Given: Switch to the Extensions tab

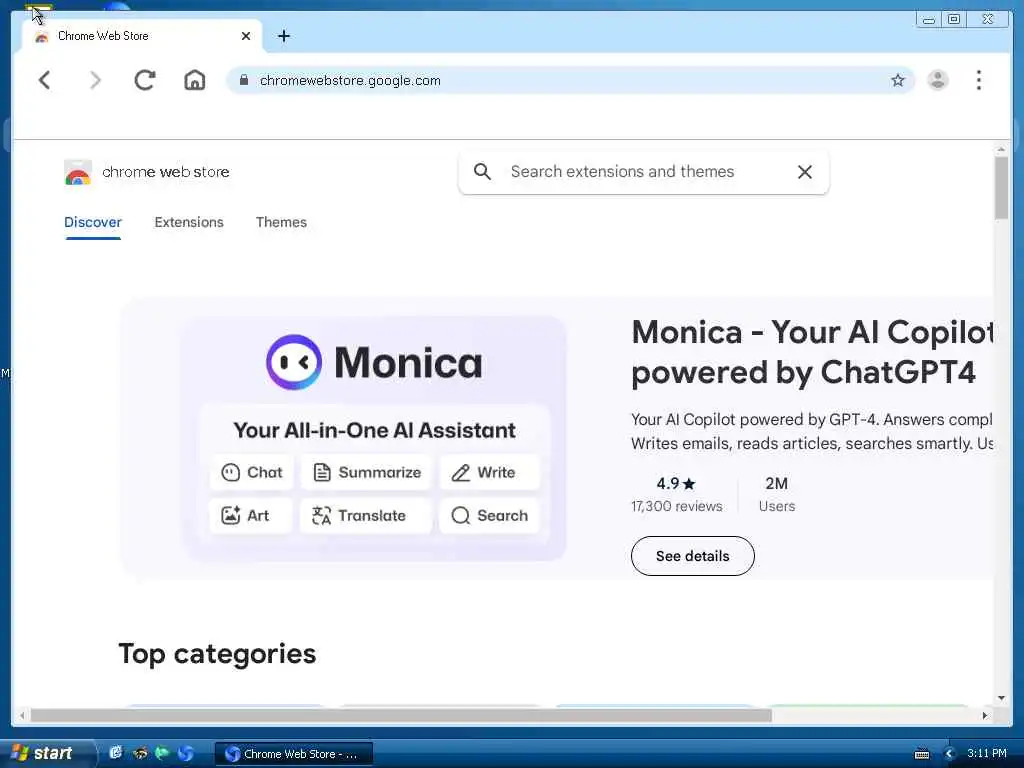Looking at the screenshot, I should click(189, 222).
